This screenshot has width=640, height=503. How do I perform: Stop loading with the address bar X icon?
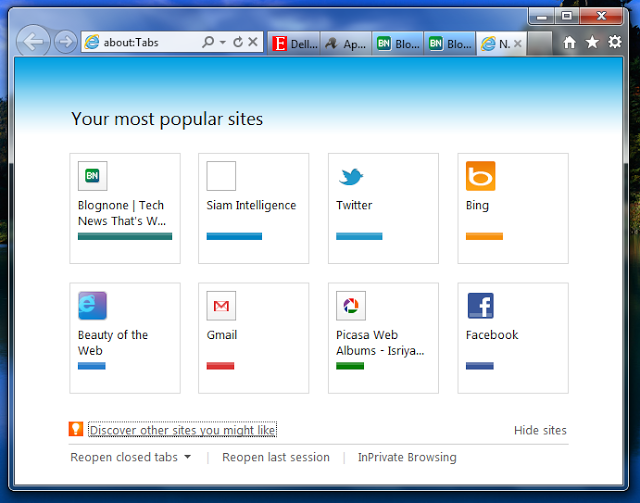(x=253, y=42)
